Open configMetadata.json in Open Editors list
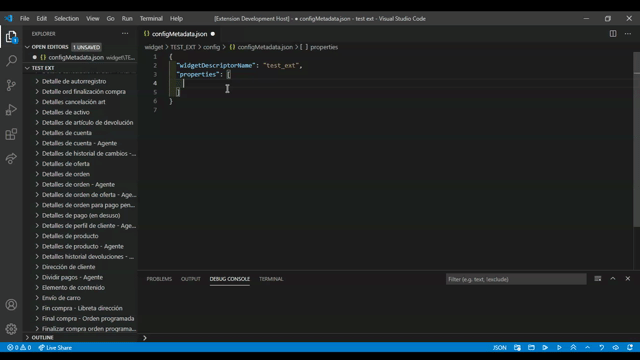The height and width of the screenshot is (360, 640). coord(80,58)
